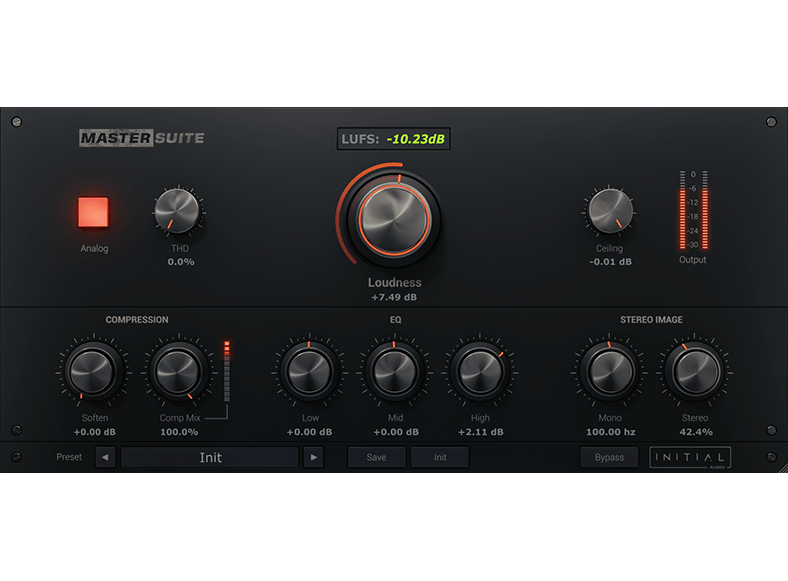The image size is (788, 581).
Task: Click the Comp Mix 100.0% value
Action: pos(179,432)
